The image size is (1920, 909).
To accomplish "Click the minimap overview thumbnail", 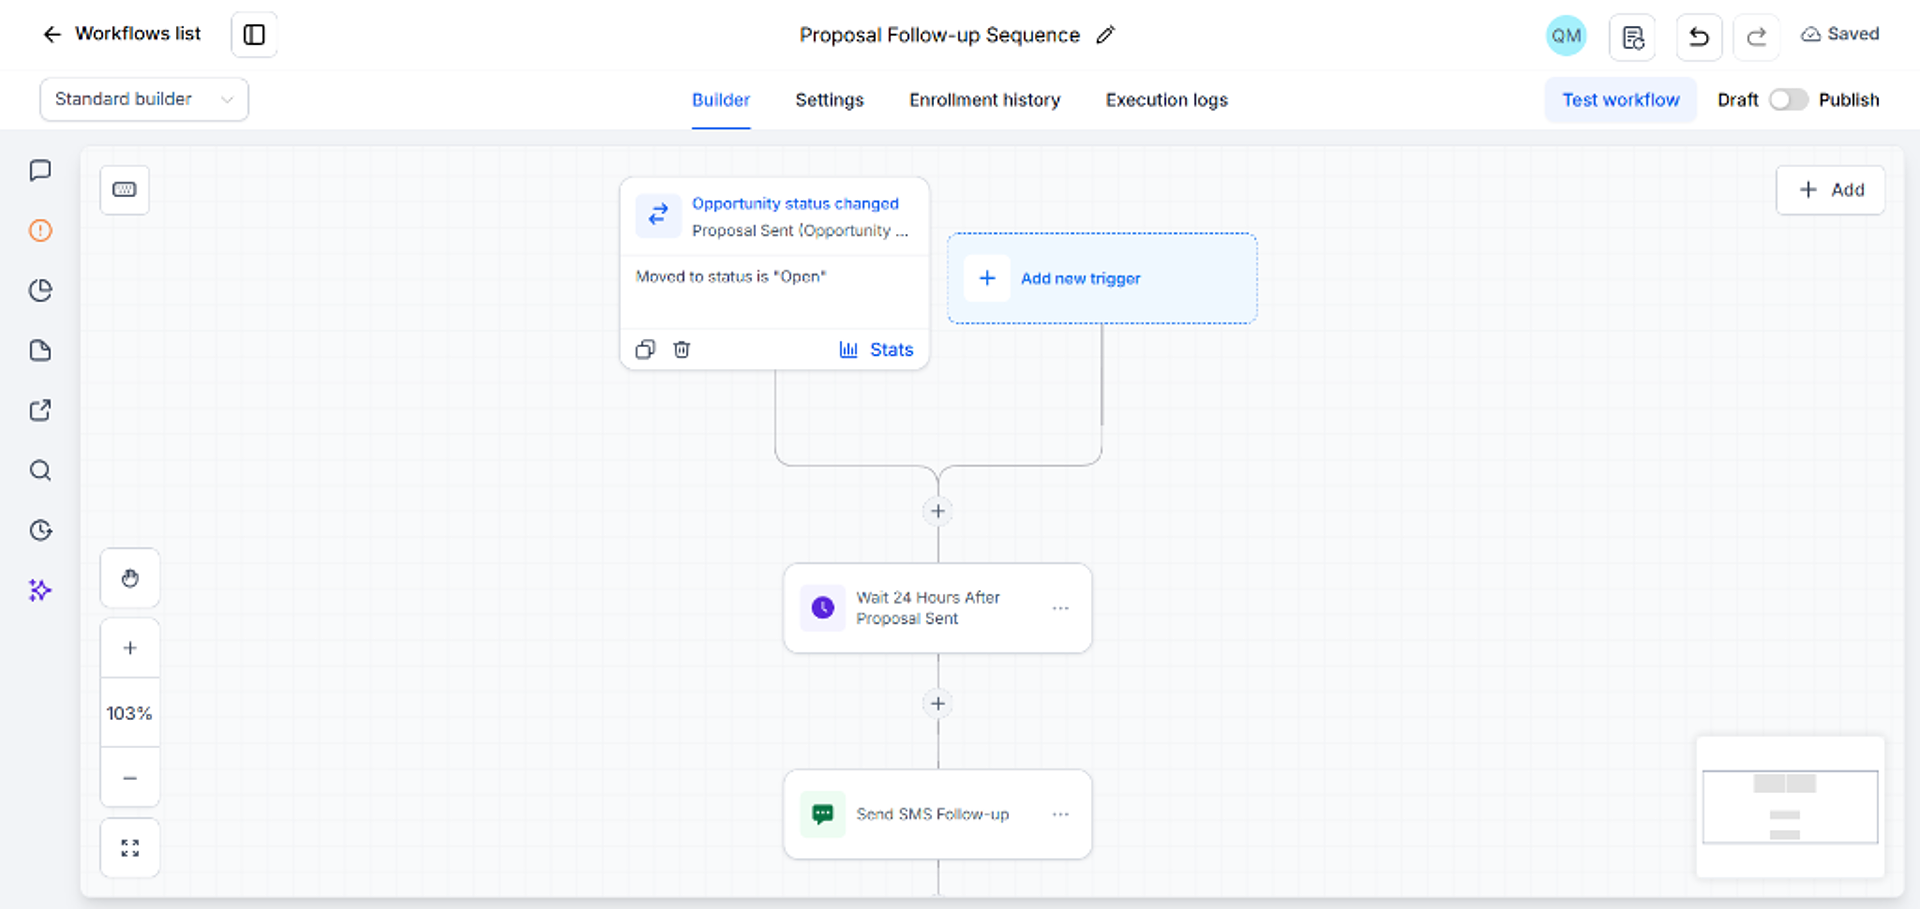I will click(x=1790, y=807).
